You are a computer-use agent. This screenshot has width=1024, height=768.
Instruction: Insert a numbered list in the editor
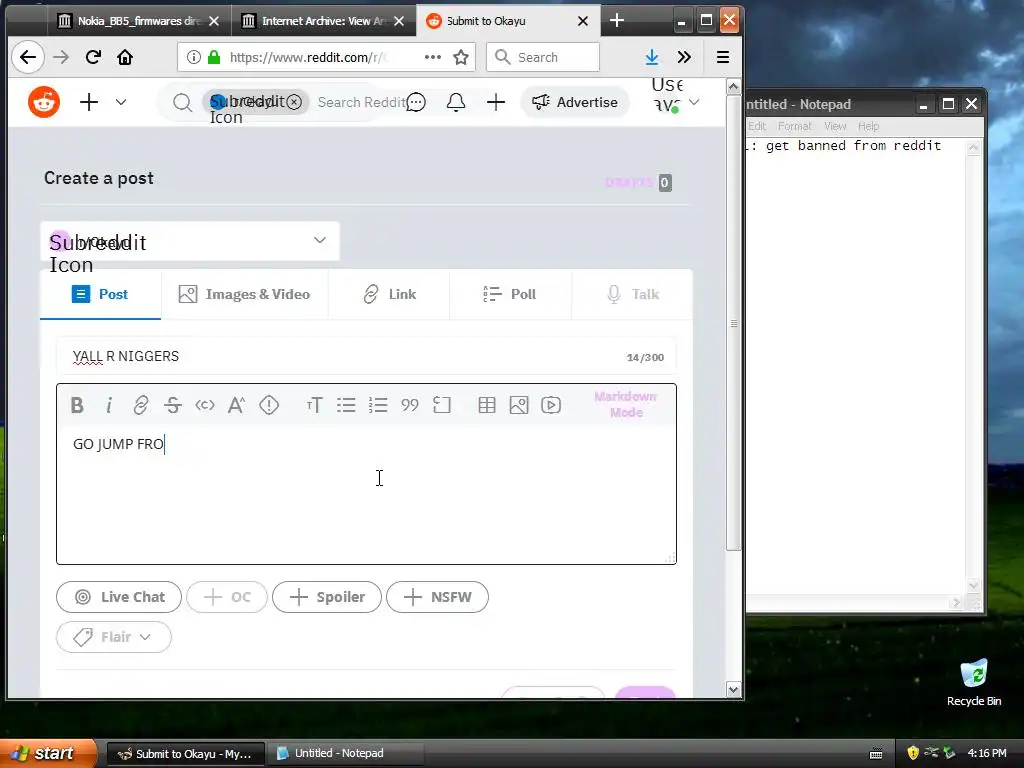378,405
